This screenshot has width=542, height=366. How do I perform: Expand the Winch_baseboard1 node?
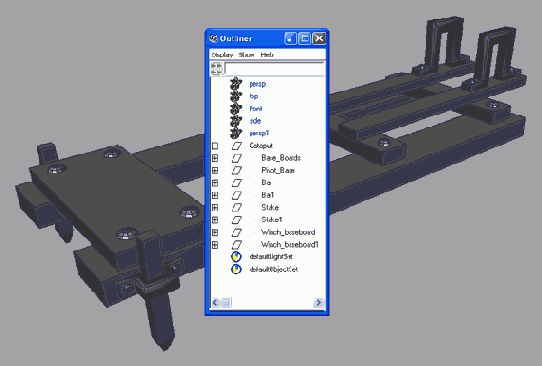[215, 245]
